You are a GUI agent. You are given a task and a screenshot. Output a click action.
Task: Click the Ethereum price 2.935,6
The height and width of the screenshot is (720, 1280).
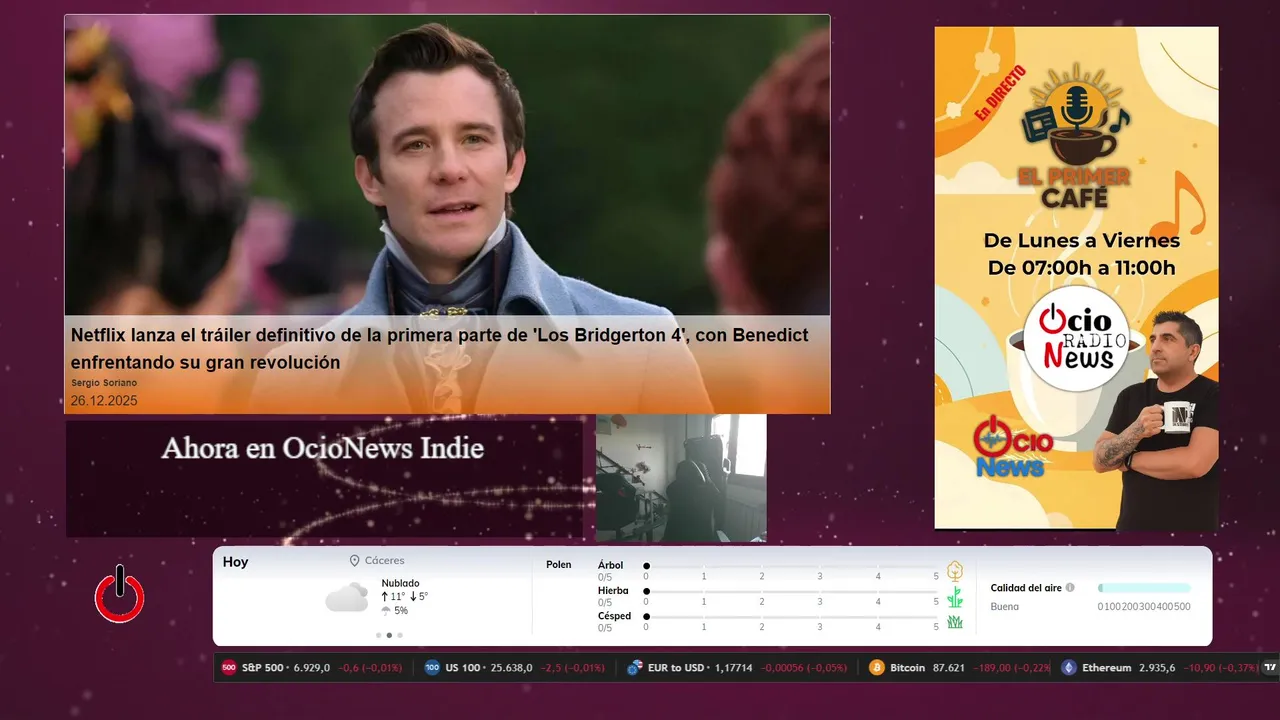[1159, 668]
